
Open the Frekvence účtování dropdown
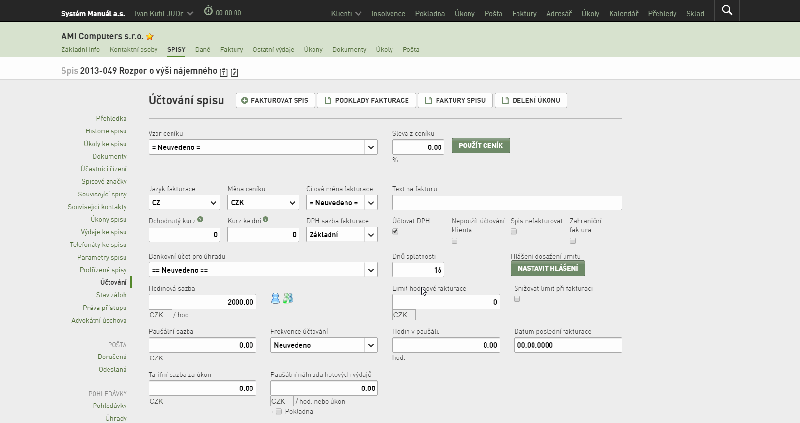[324, 345]
